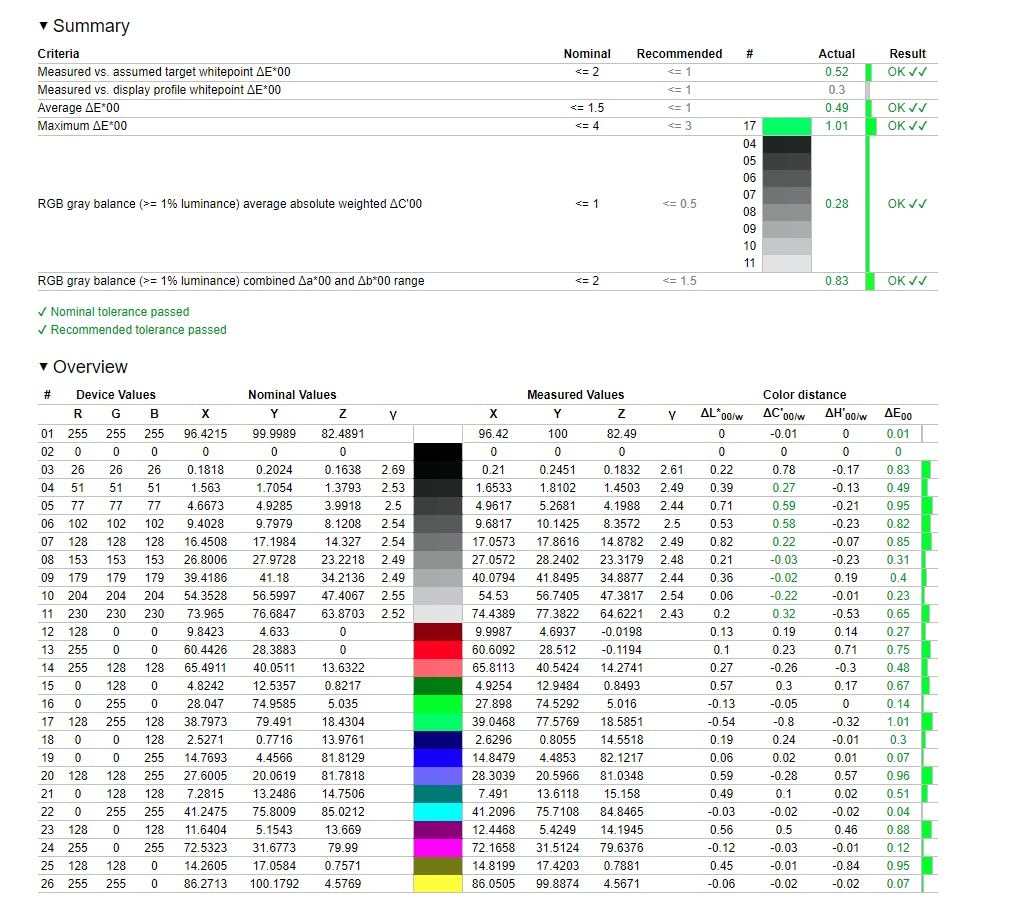This screenshot has width=1015, height=903.
Task: Click the 'Device Values' header
Action: [x=116, y=395]
